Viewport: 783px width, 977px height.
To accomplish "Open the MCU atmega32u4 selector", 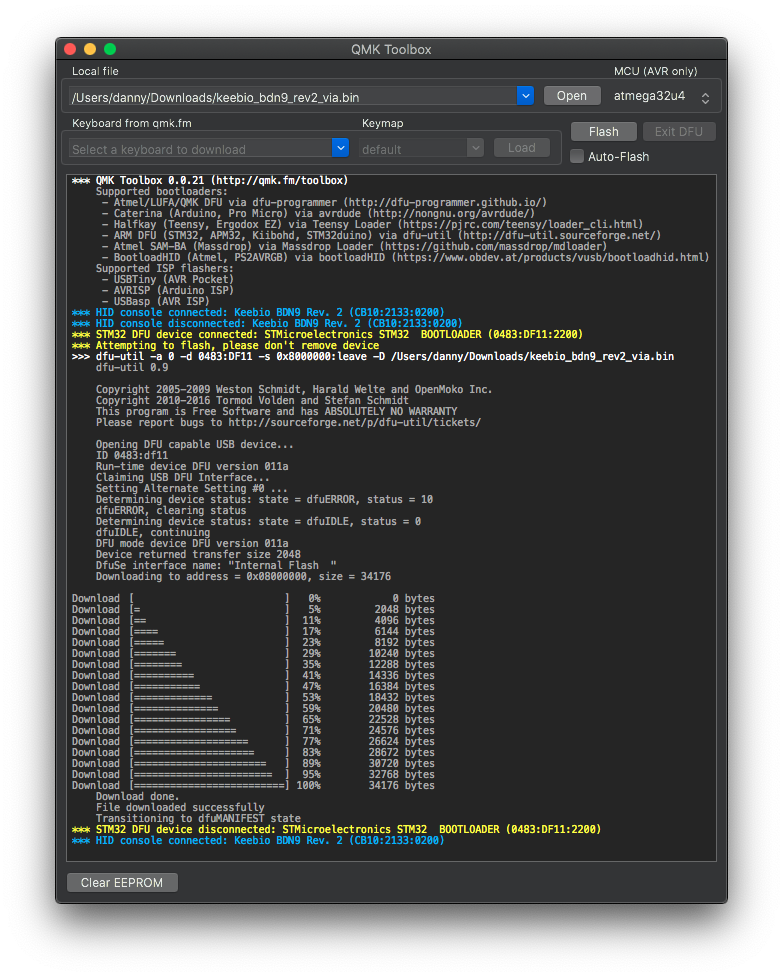I will pyautogui.click(x=662, y=97).
